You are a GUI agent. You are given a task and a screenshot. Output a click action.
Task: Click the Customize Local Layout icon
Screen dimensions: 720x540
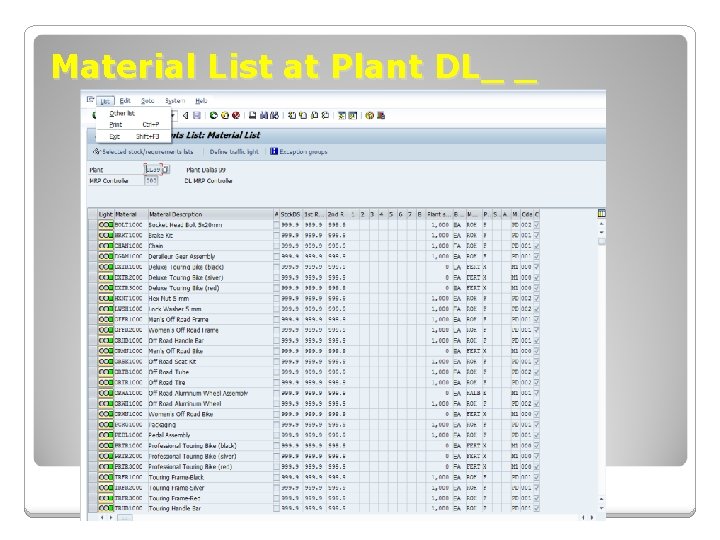381,116
